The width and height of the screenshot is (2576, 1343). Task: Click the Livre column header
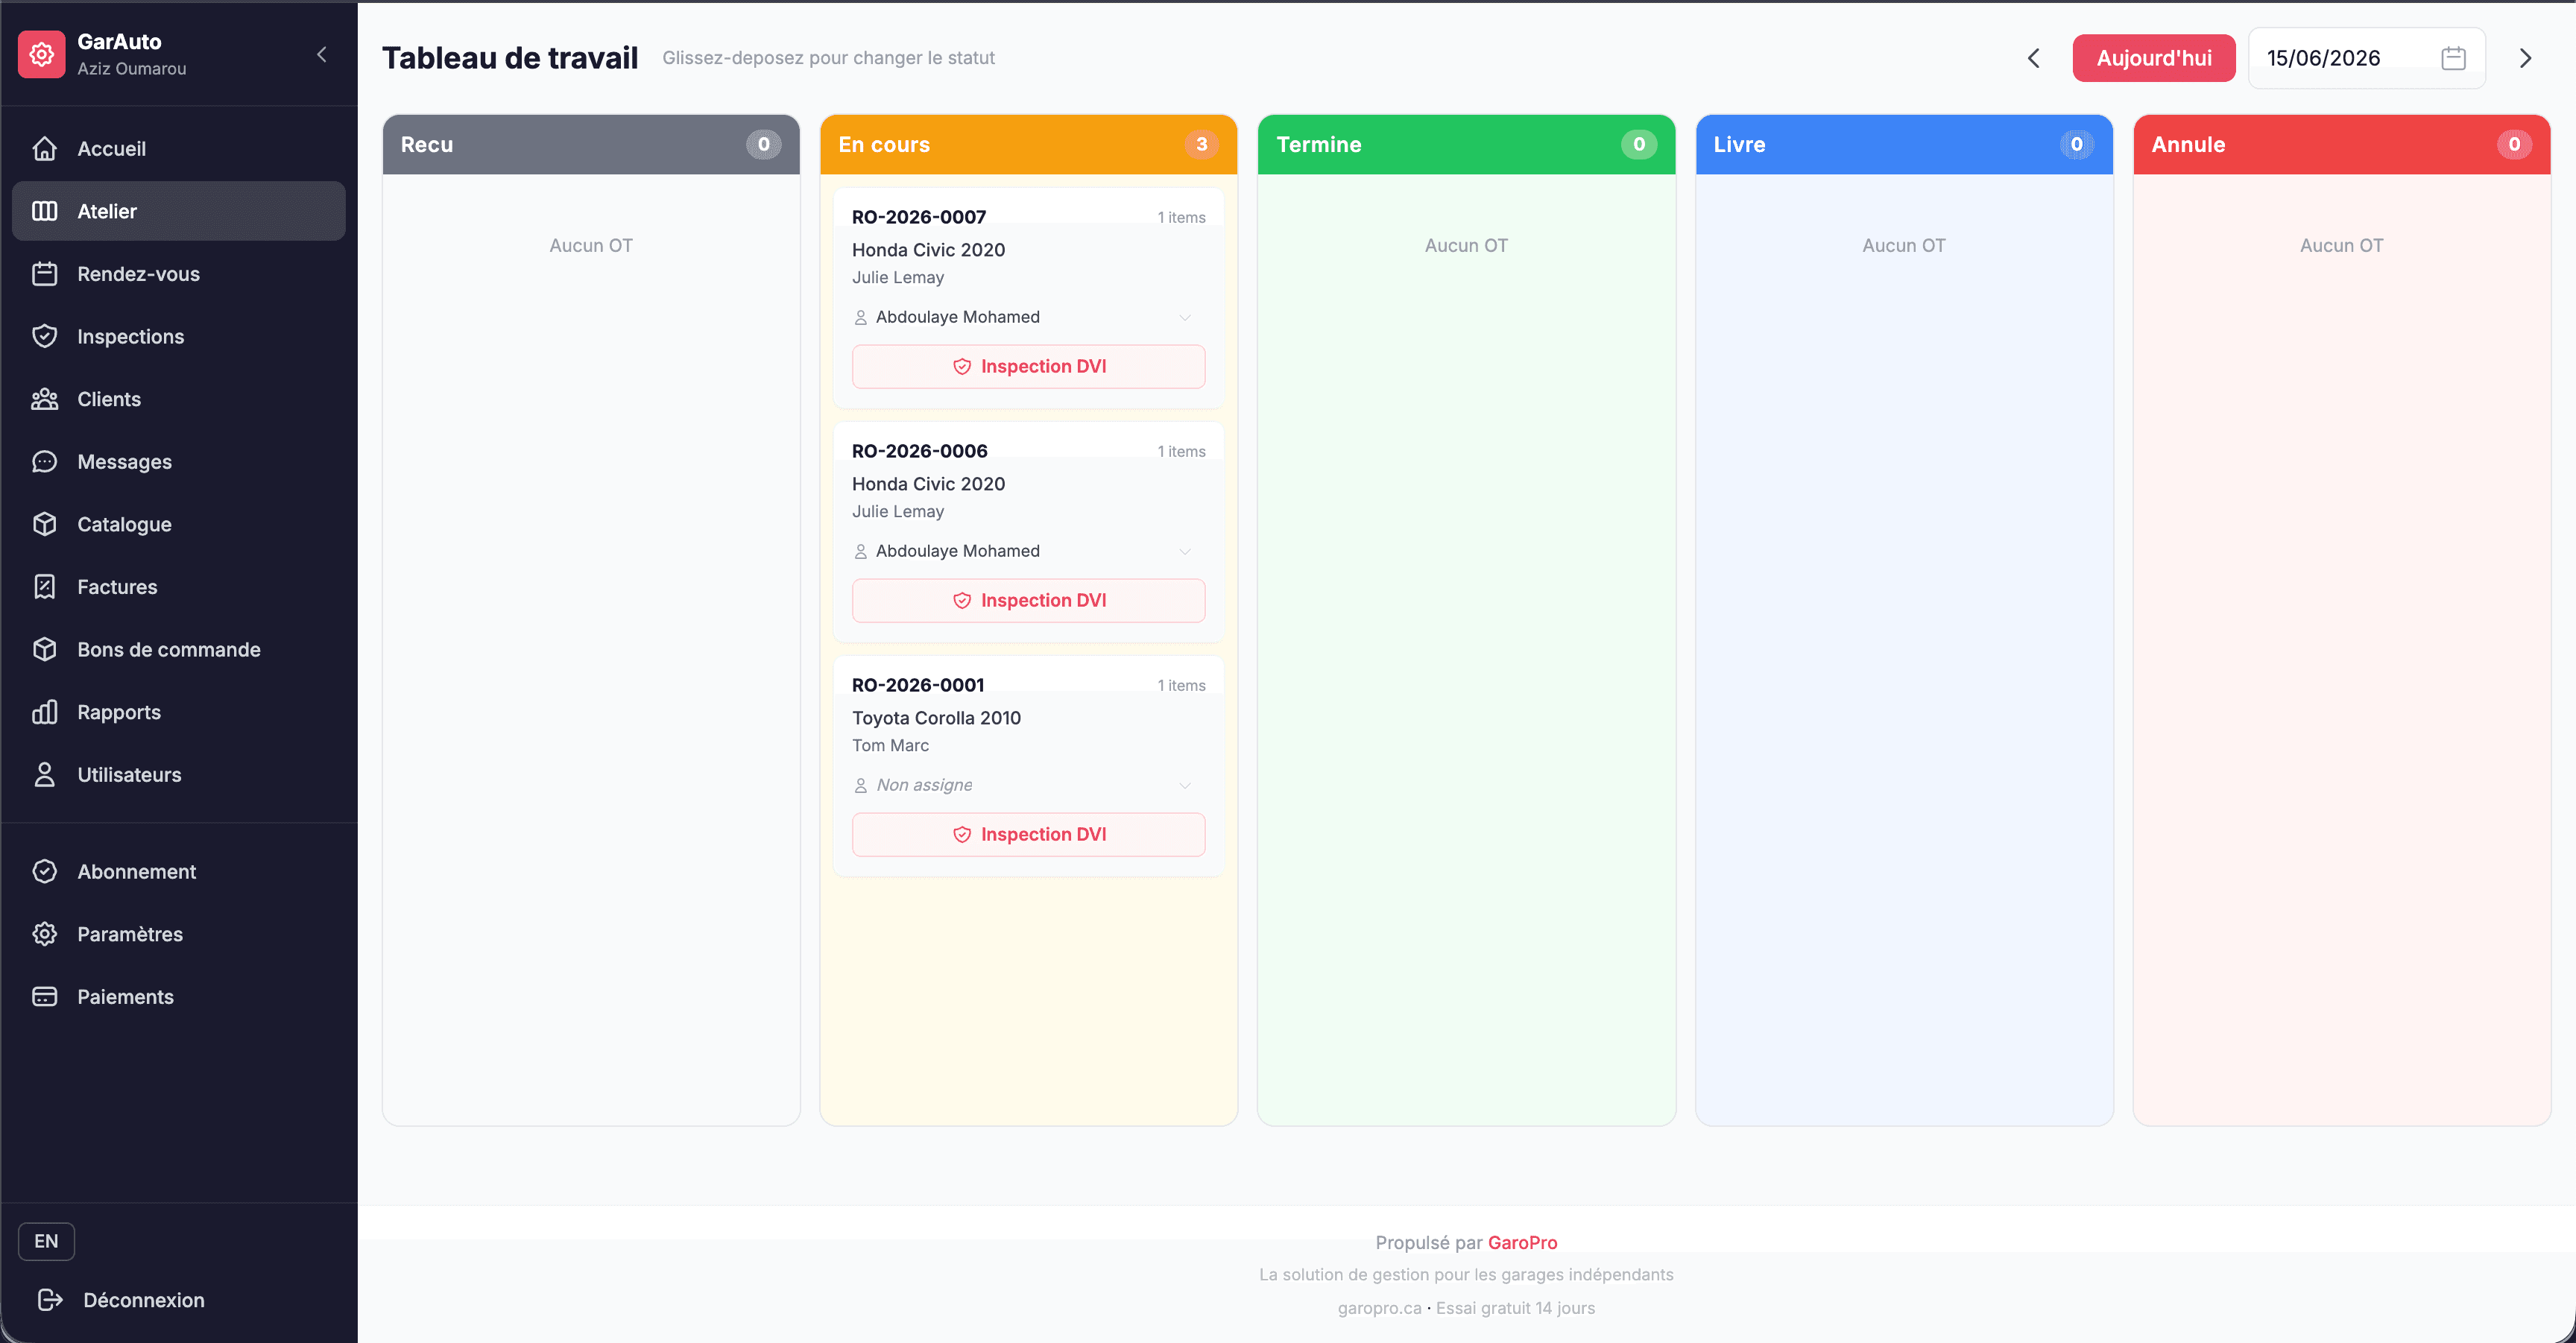tap(1904, 144)
